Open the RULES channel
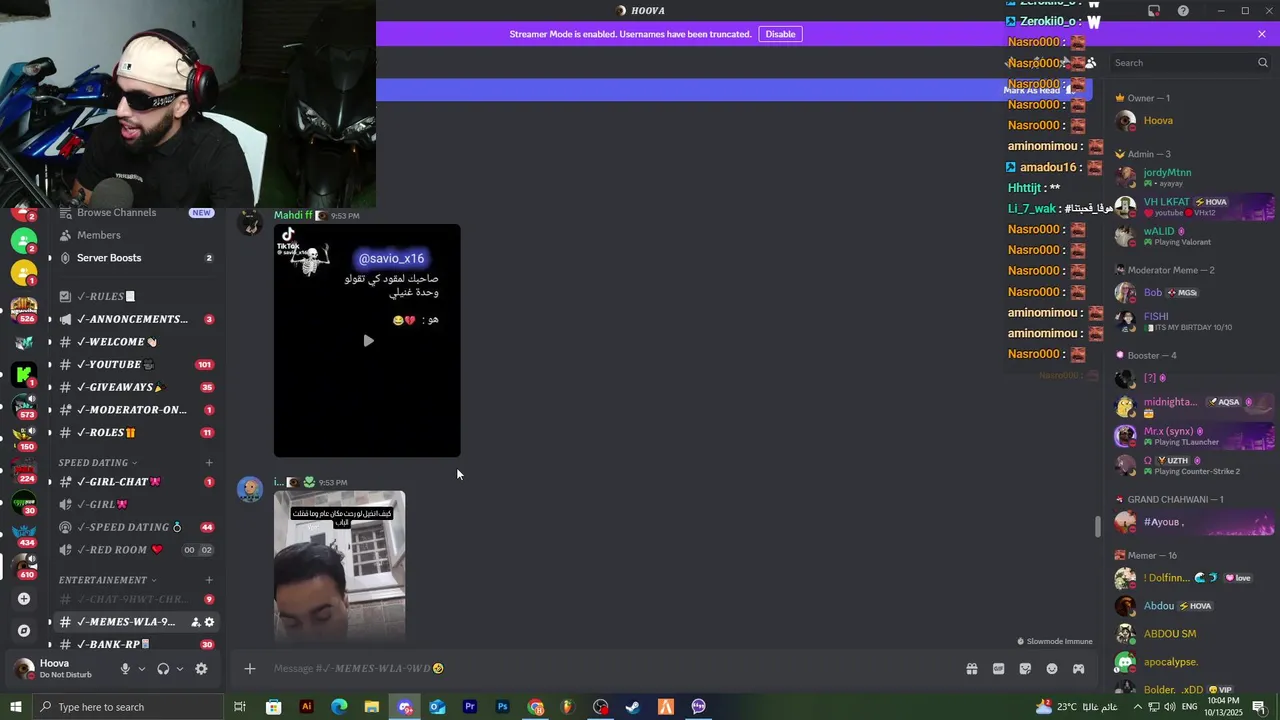The width and height of the screenshot is (1280, 720). coord(136,297)
